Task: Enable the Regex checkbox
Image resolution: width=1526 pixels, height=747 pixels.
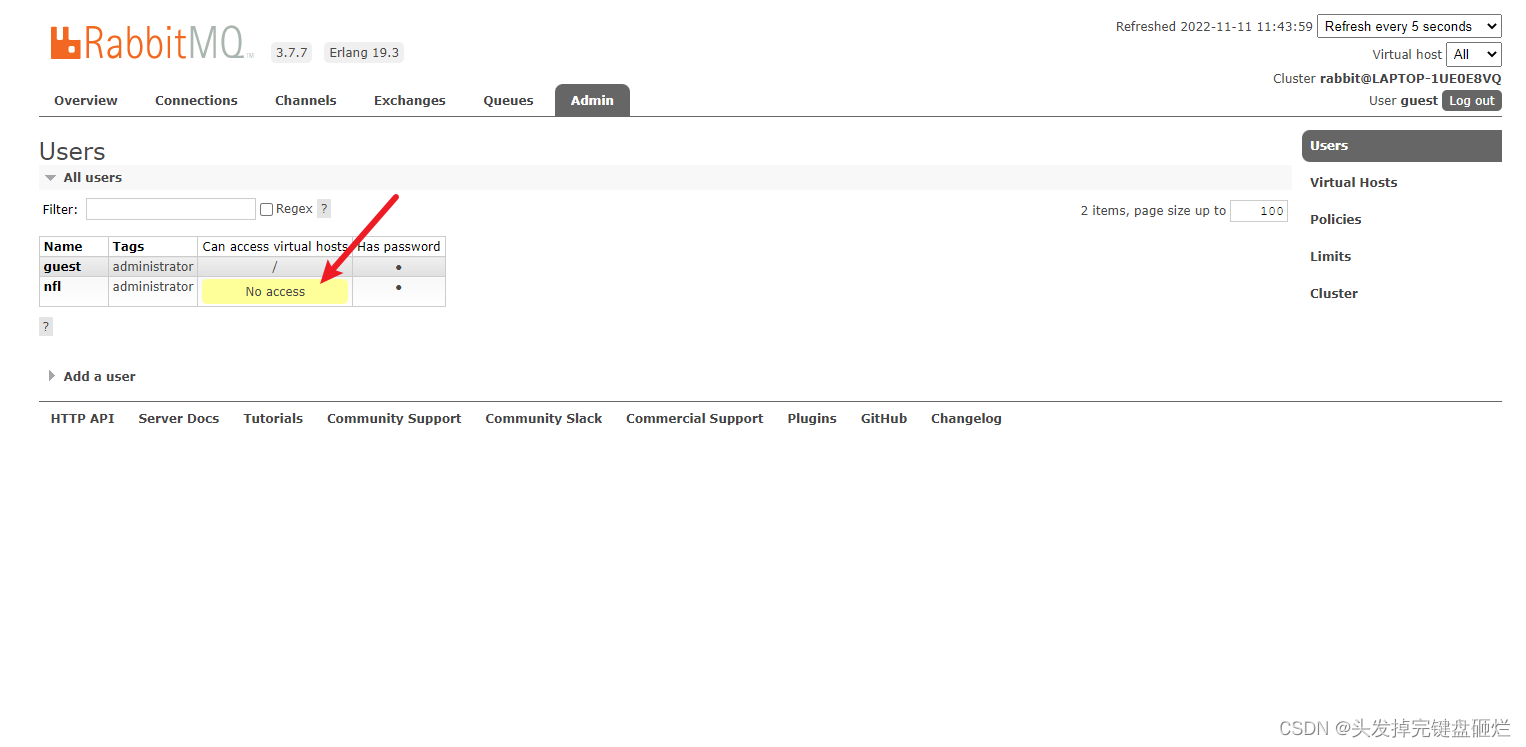Action: tap(266, 209)
